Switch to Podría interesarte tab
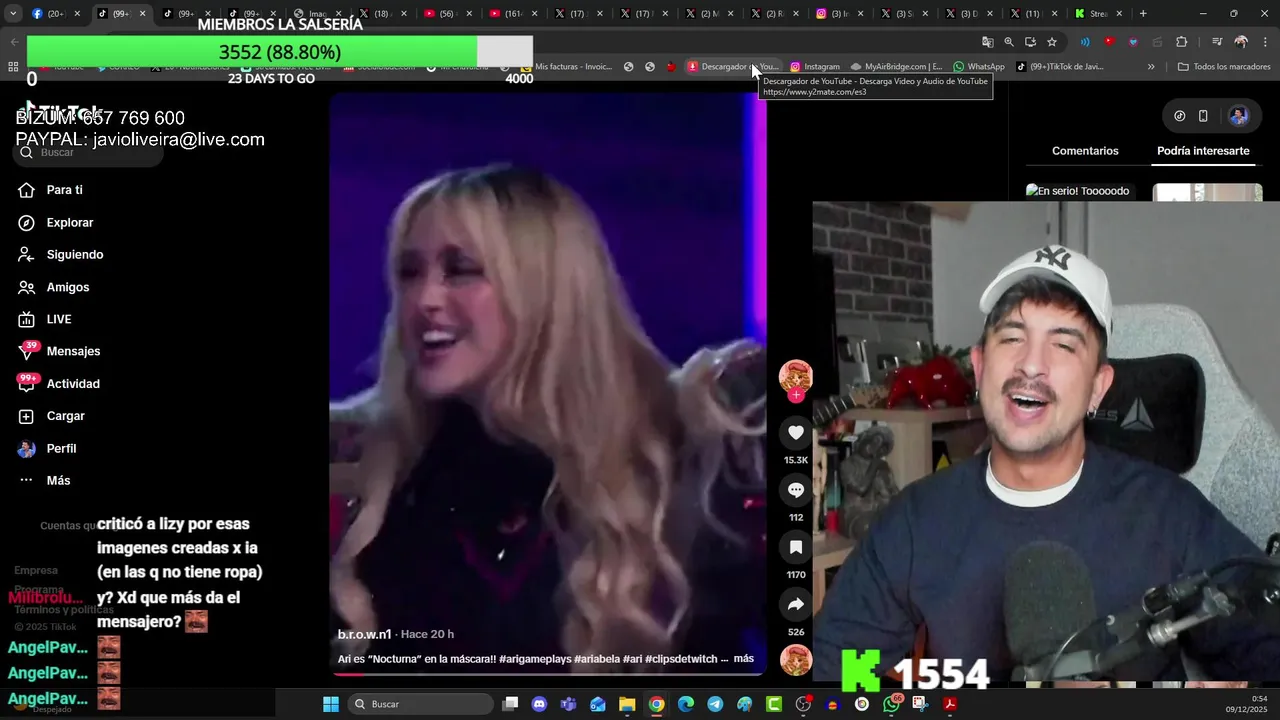This screenshot has width=1280, height=720. [x=1203, y=151]
